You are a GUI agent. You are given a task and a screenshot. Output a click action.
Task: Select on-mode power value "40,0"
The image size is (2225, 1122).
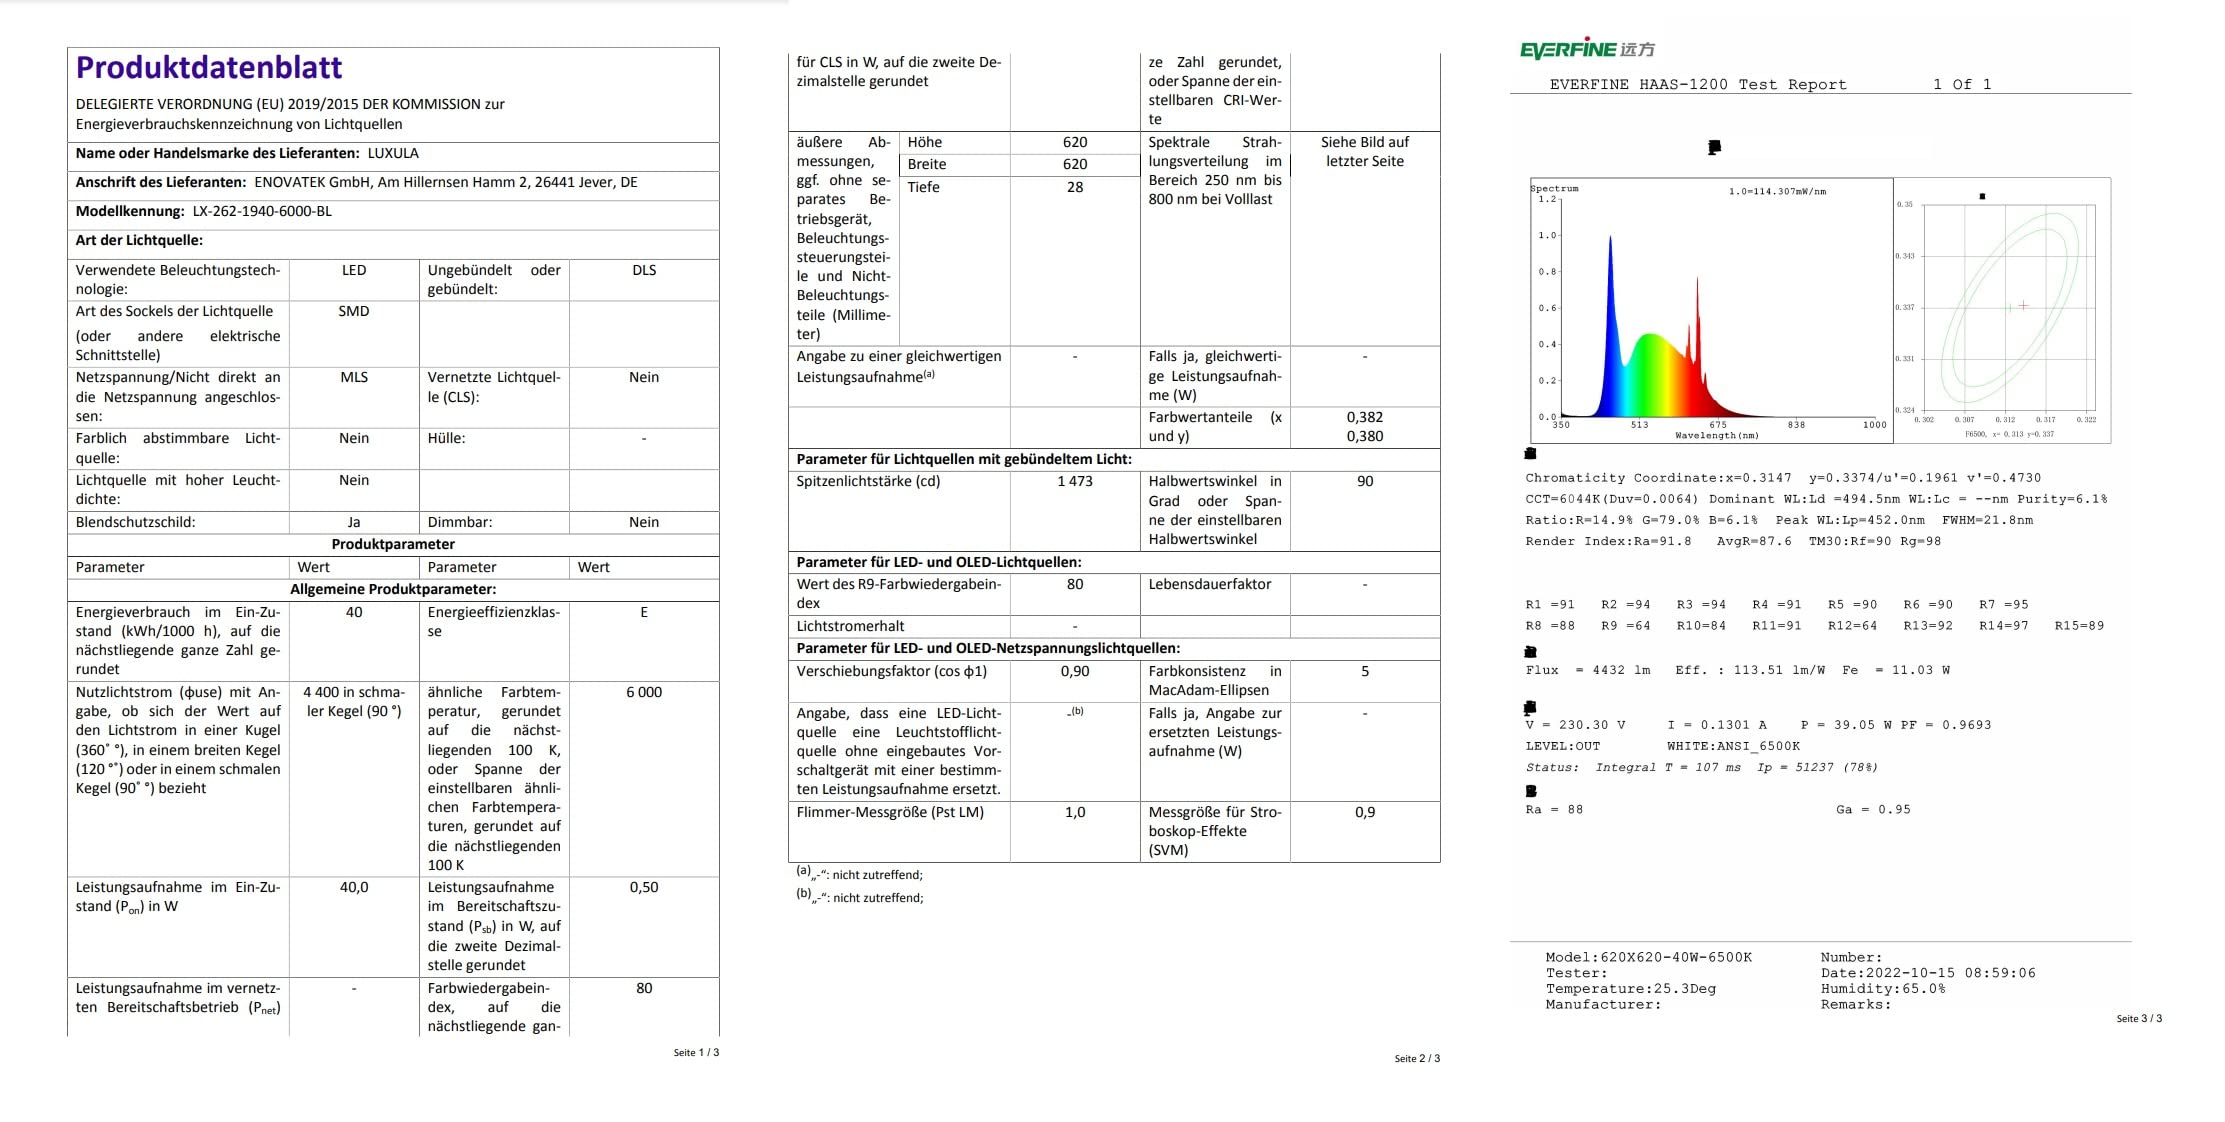pyautogui.click(x=354, y=887)
